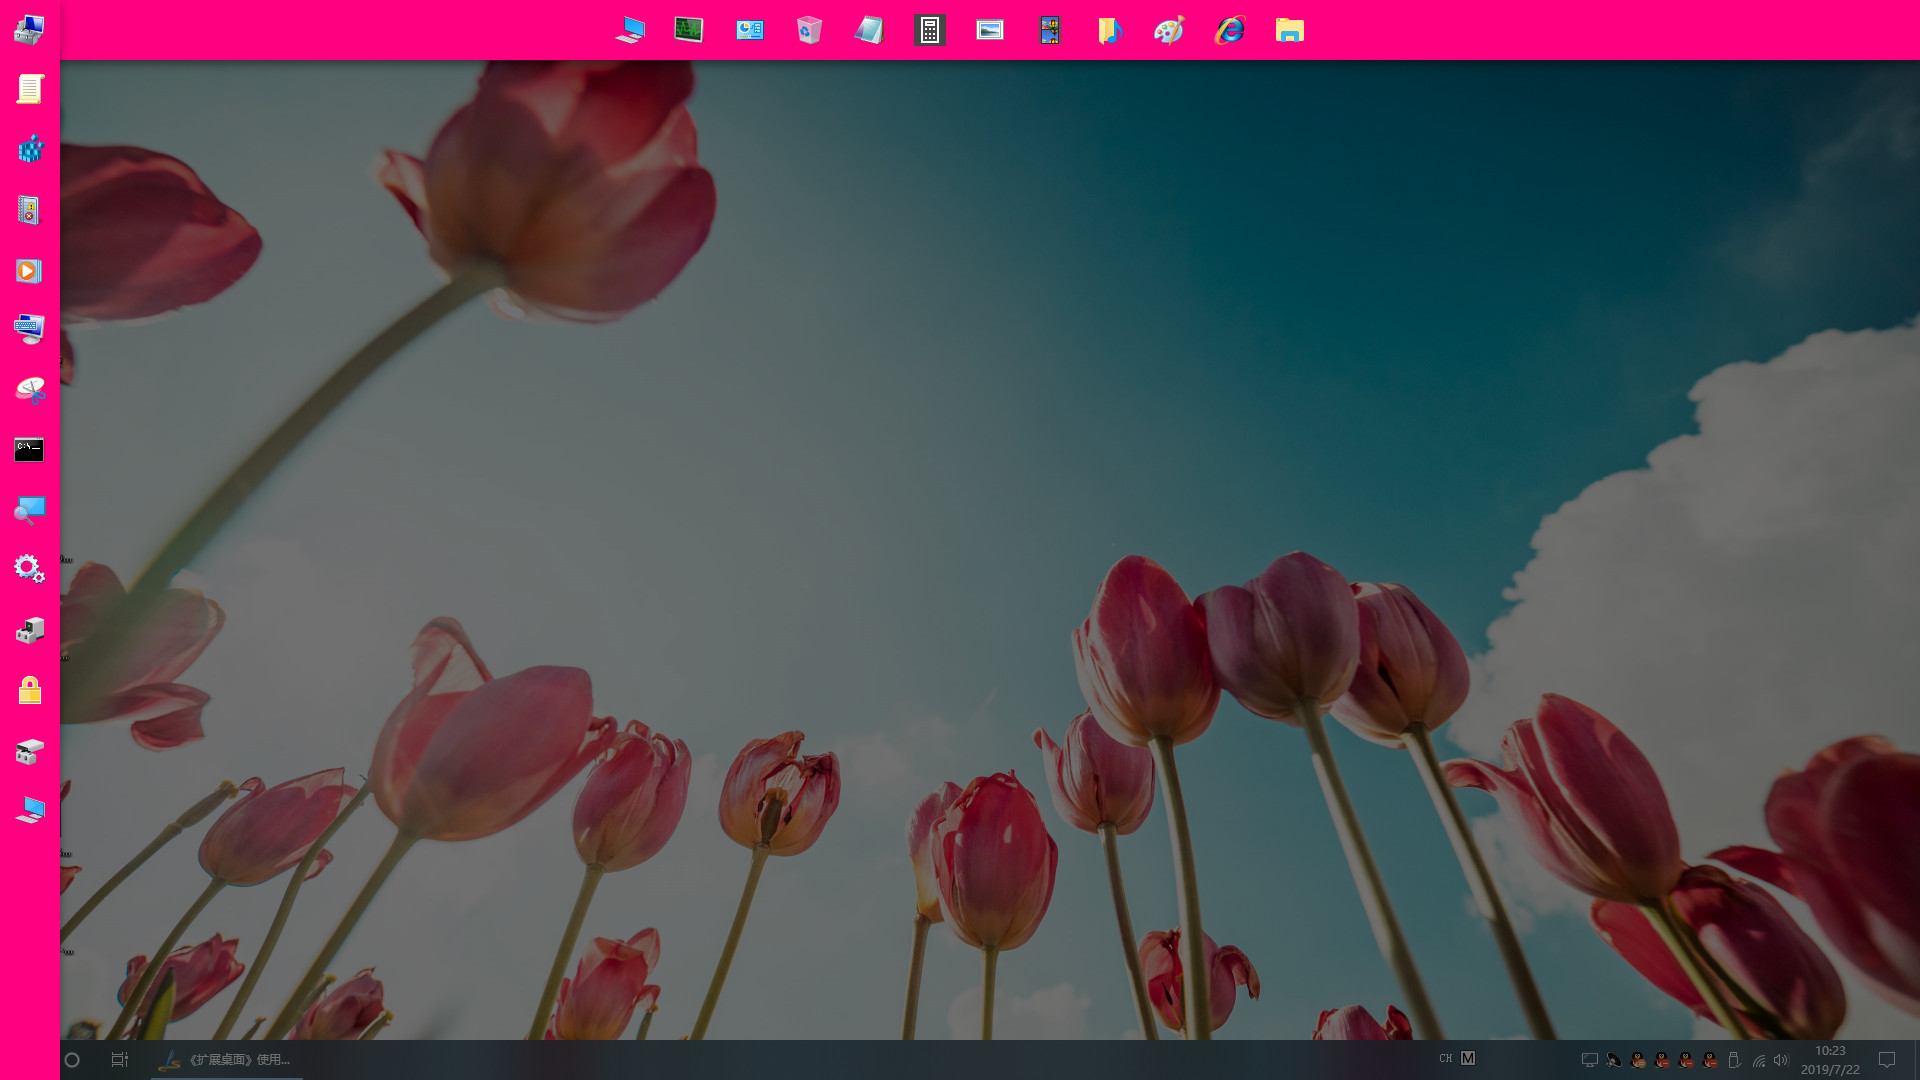This screenshot has width=1920, height=1080.
Task: Open Registry Editor cube icon in left sidebar
Action: pyautogui.click(x=29, y=148)
